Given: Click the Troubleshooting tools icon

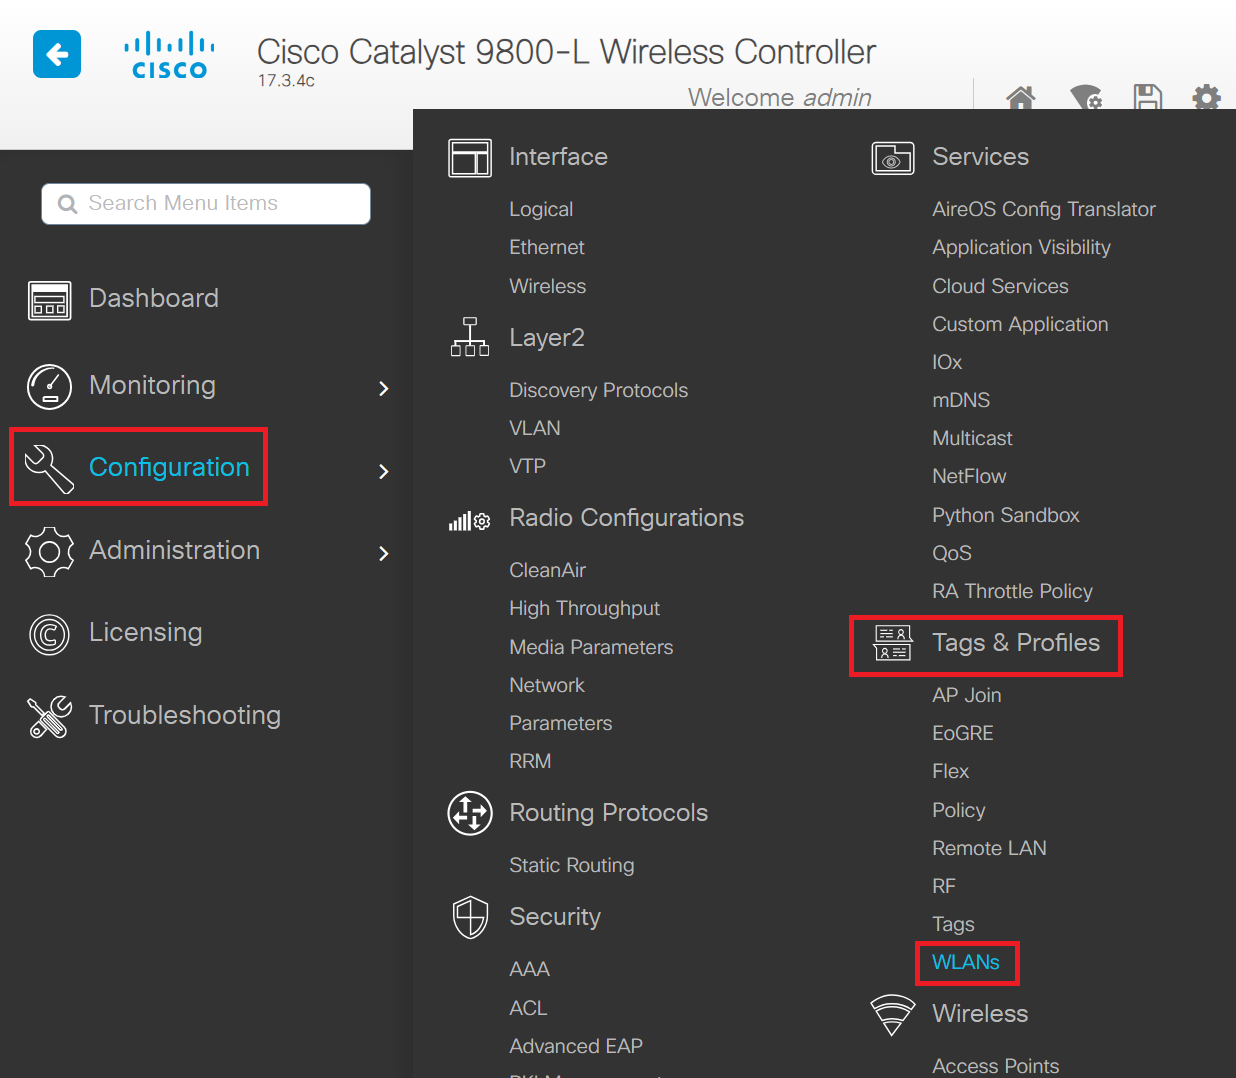Looking at the screenshot, I should point(50,716).
